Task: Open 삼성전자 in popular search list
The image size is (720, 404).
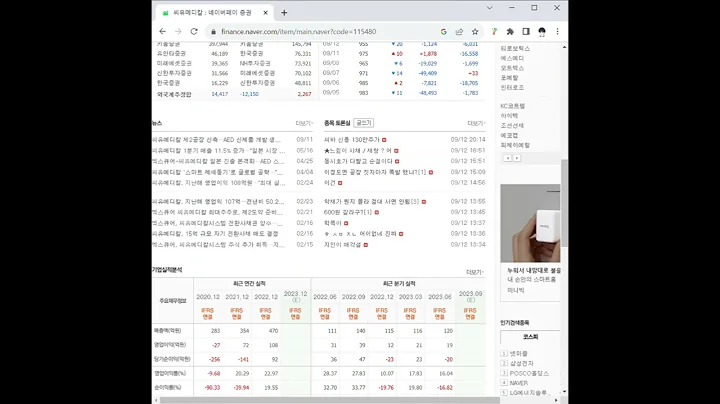Action: 521,363
